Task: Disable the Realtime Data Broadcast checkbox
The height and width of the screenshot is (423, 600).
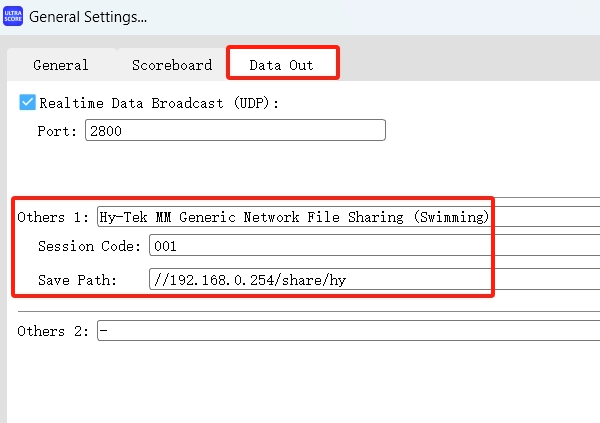Action: pos(28,102)
